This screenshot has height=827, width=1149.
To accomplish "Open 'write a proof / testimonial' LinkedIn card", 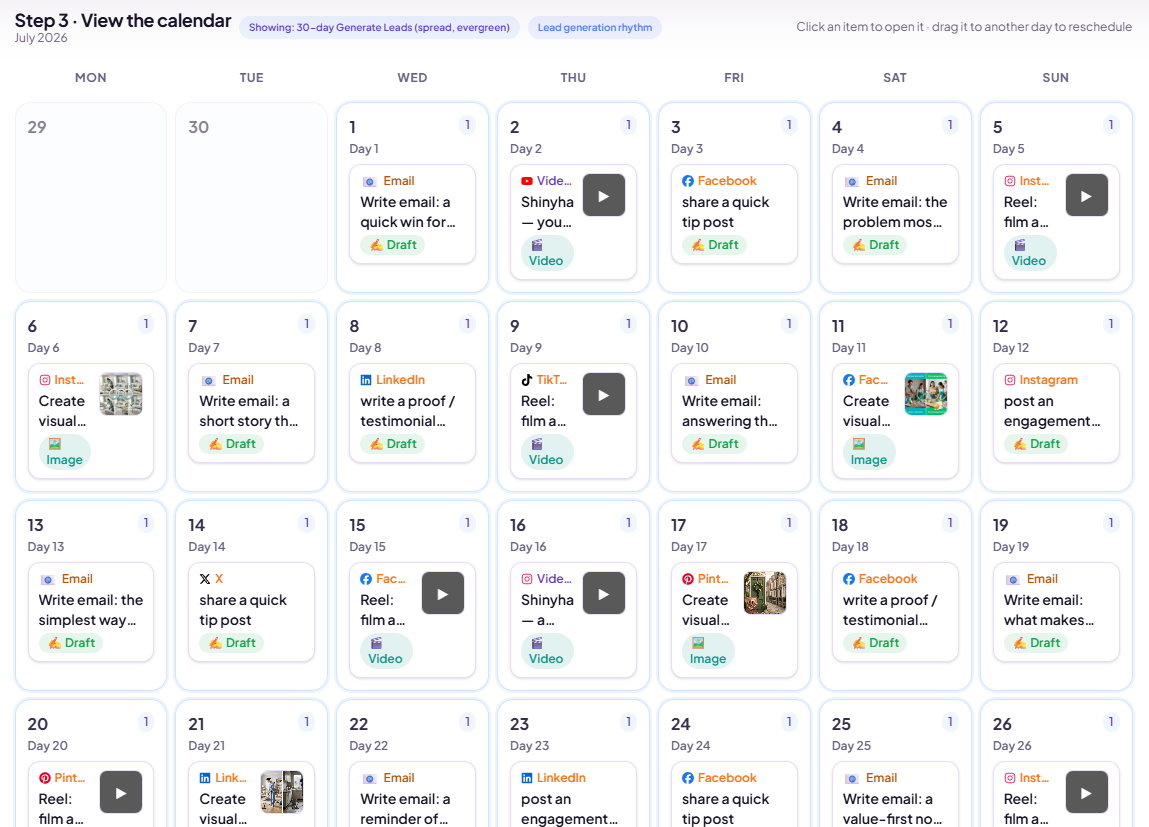I will click(413, 413).
